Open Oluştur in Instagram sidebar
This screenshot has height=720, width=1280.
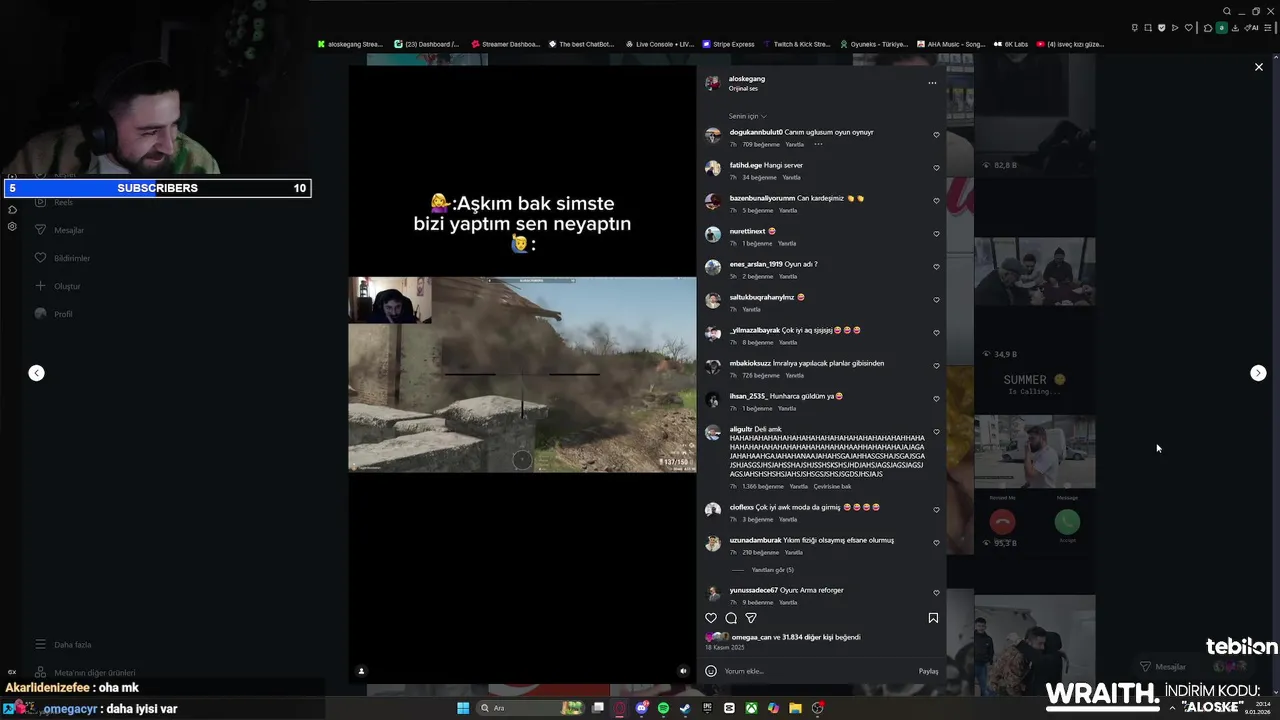[x=57, y=286]
